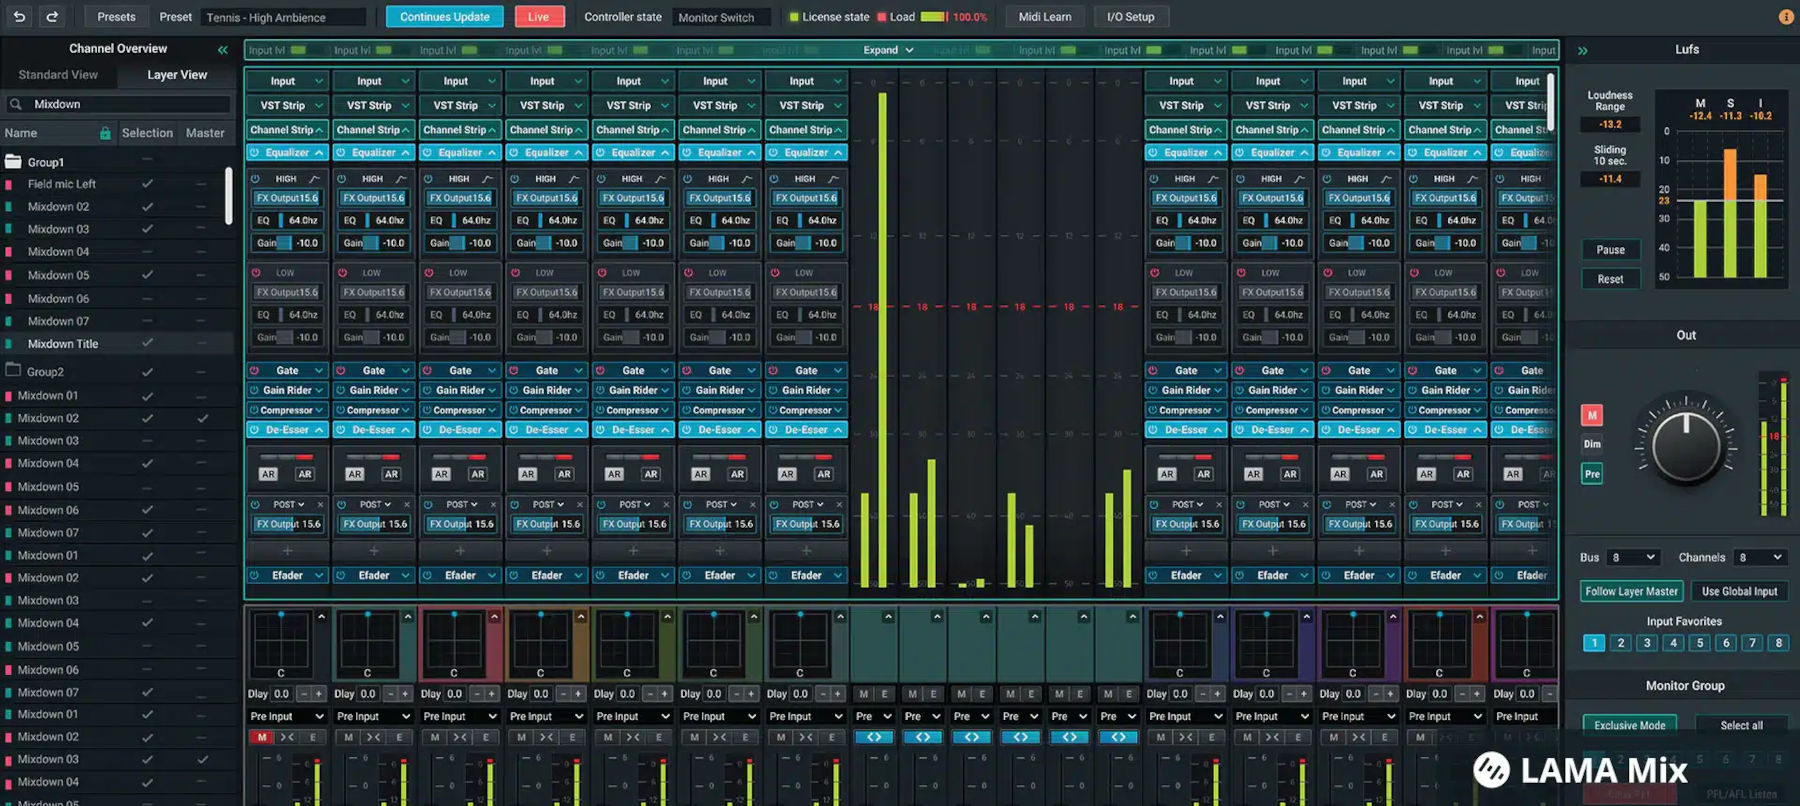Click the Group1 folder icon
The height and width of the screenshot is (806, 1800).
tap(14, 162)
